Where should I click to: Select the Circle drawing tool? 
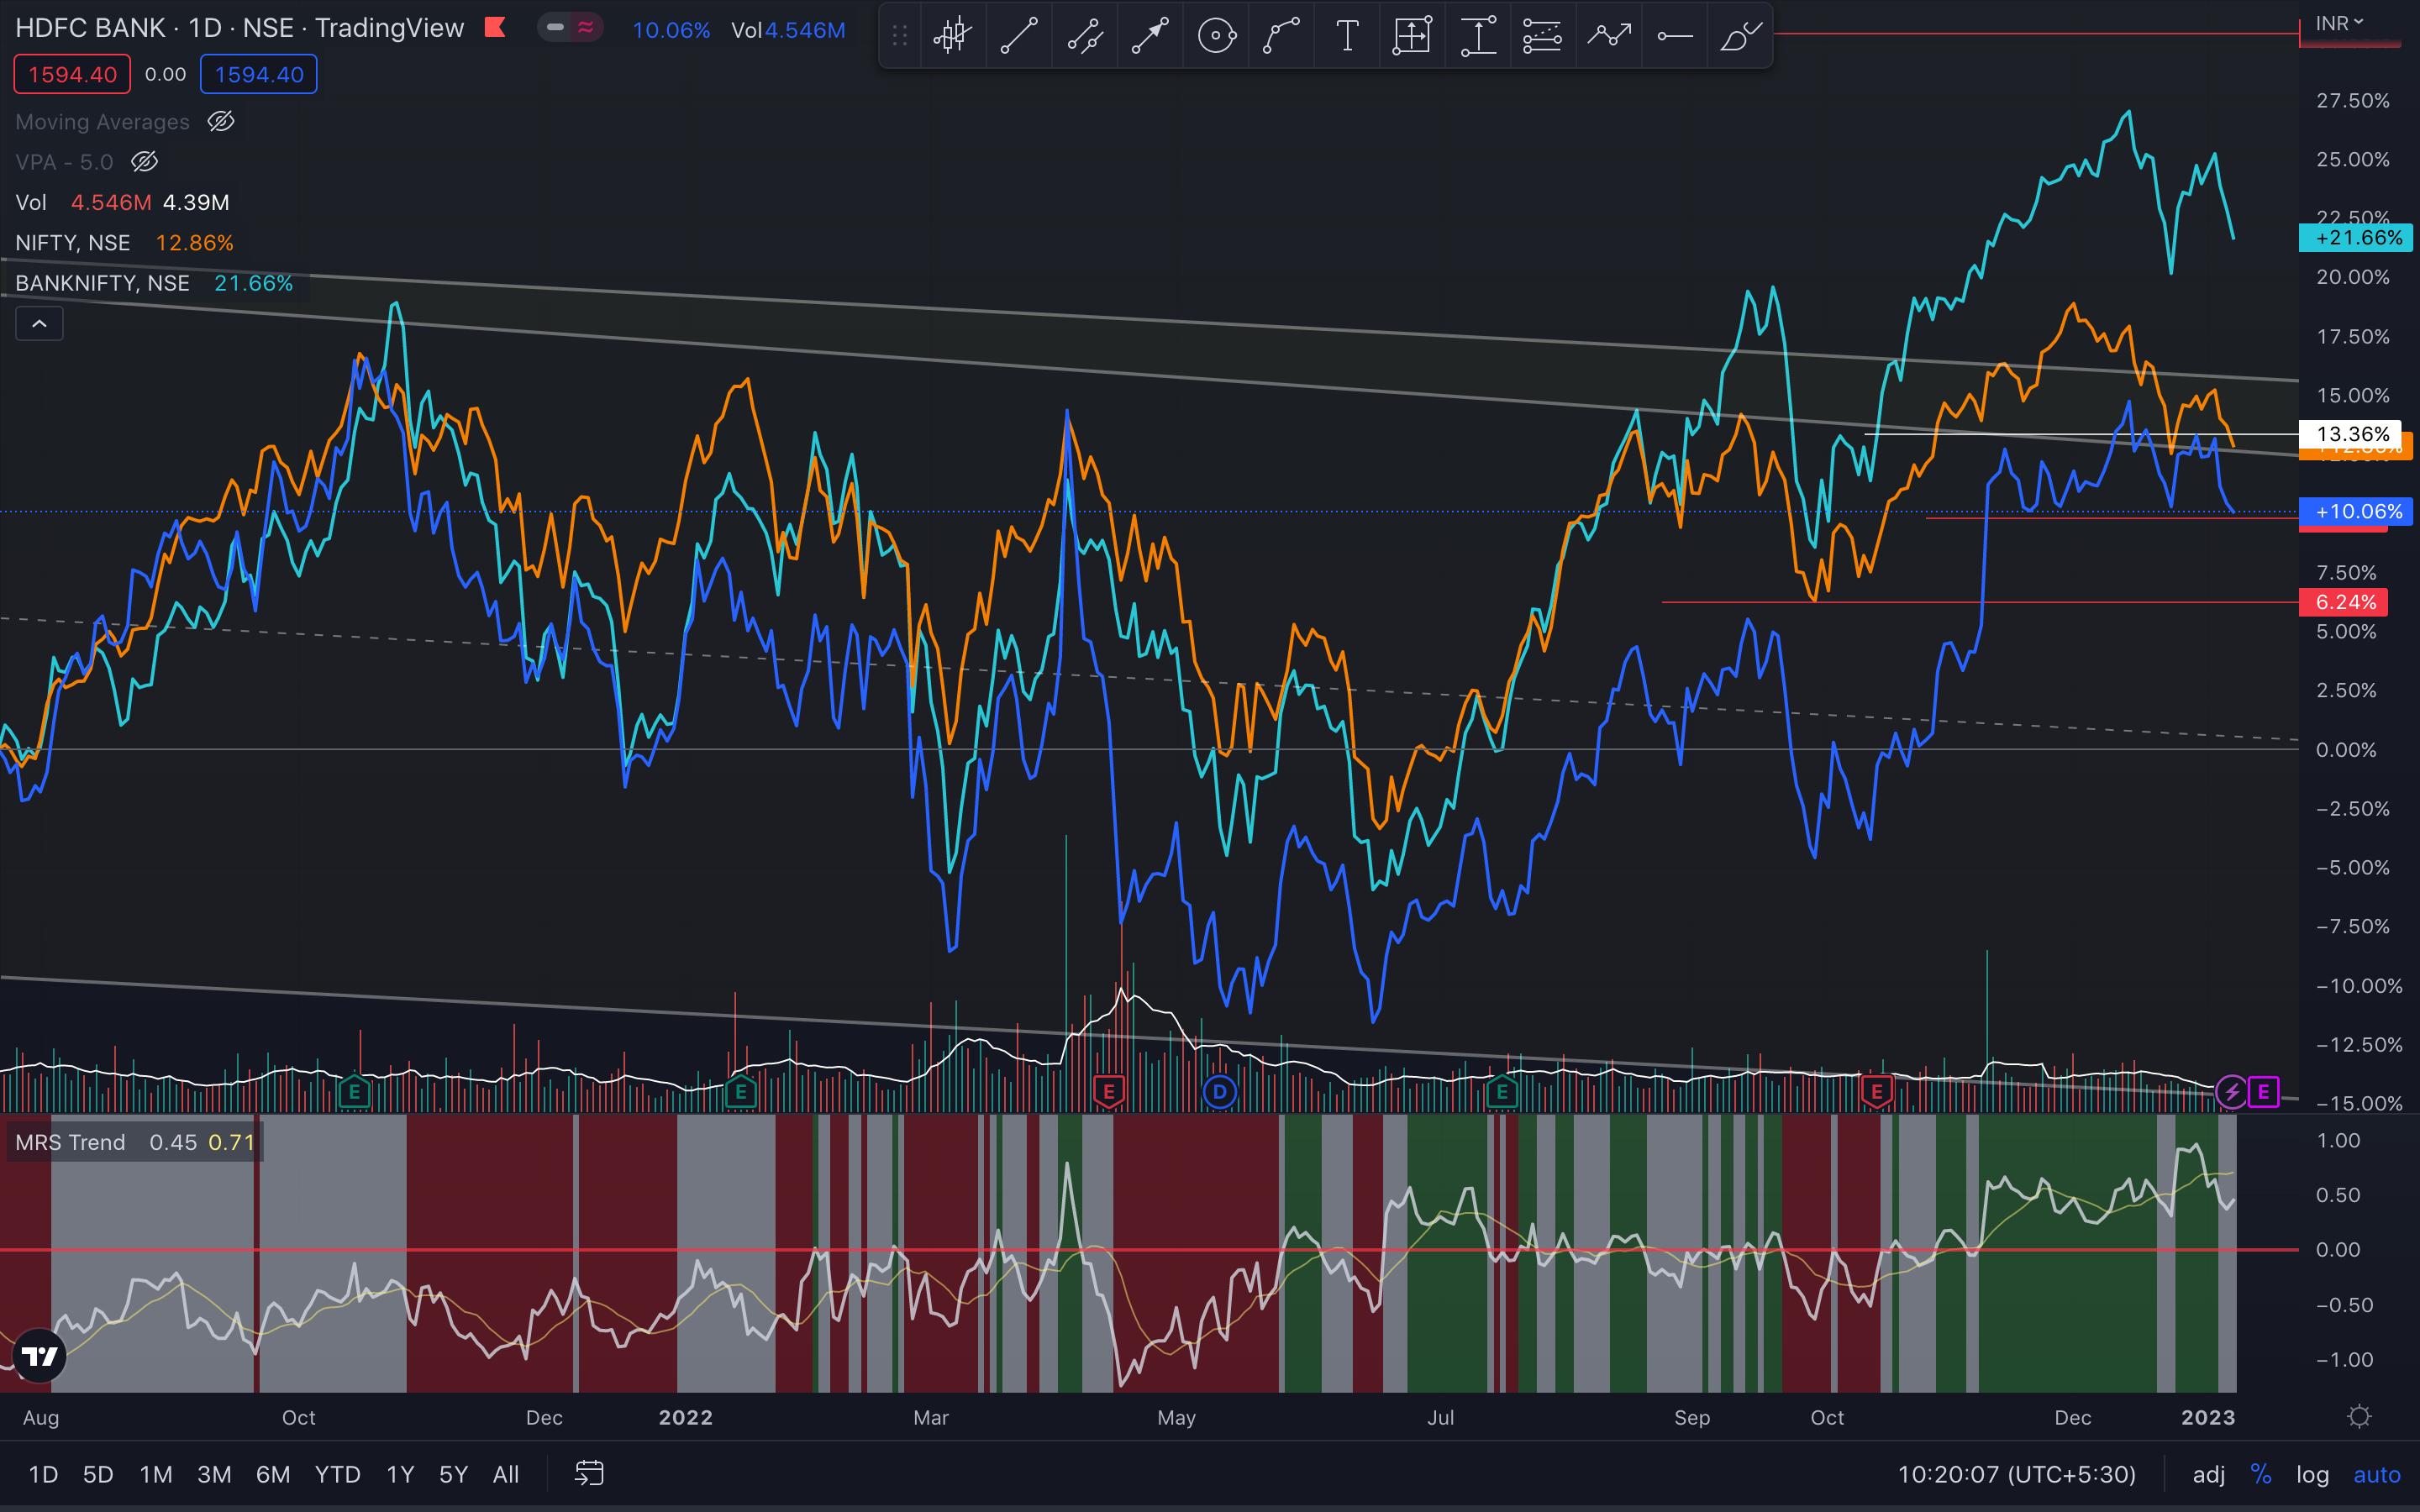1216,37
